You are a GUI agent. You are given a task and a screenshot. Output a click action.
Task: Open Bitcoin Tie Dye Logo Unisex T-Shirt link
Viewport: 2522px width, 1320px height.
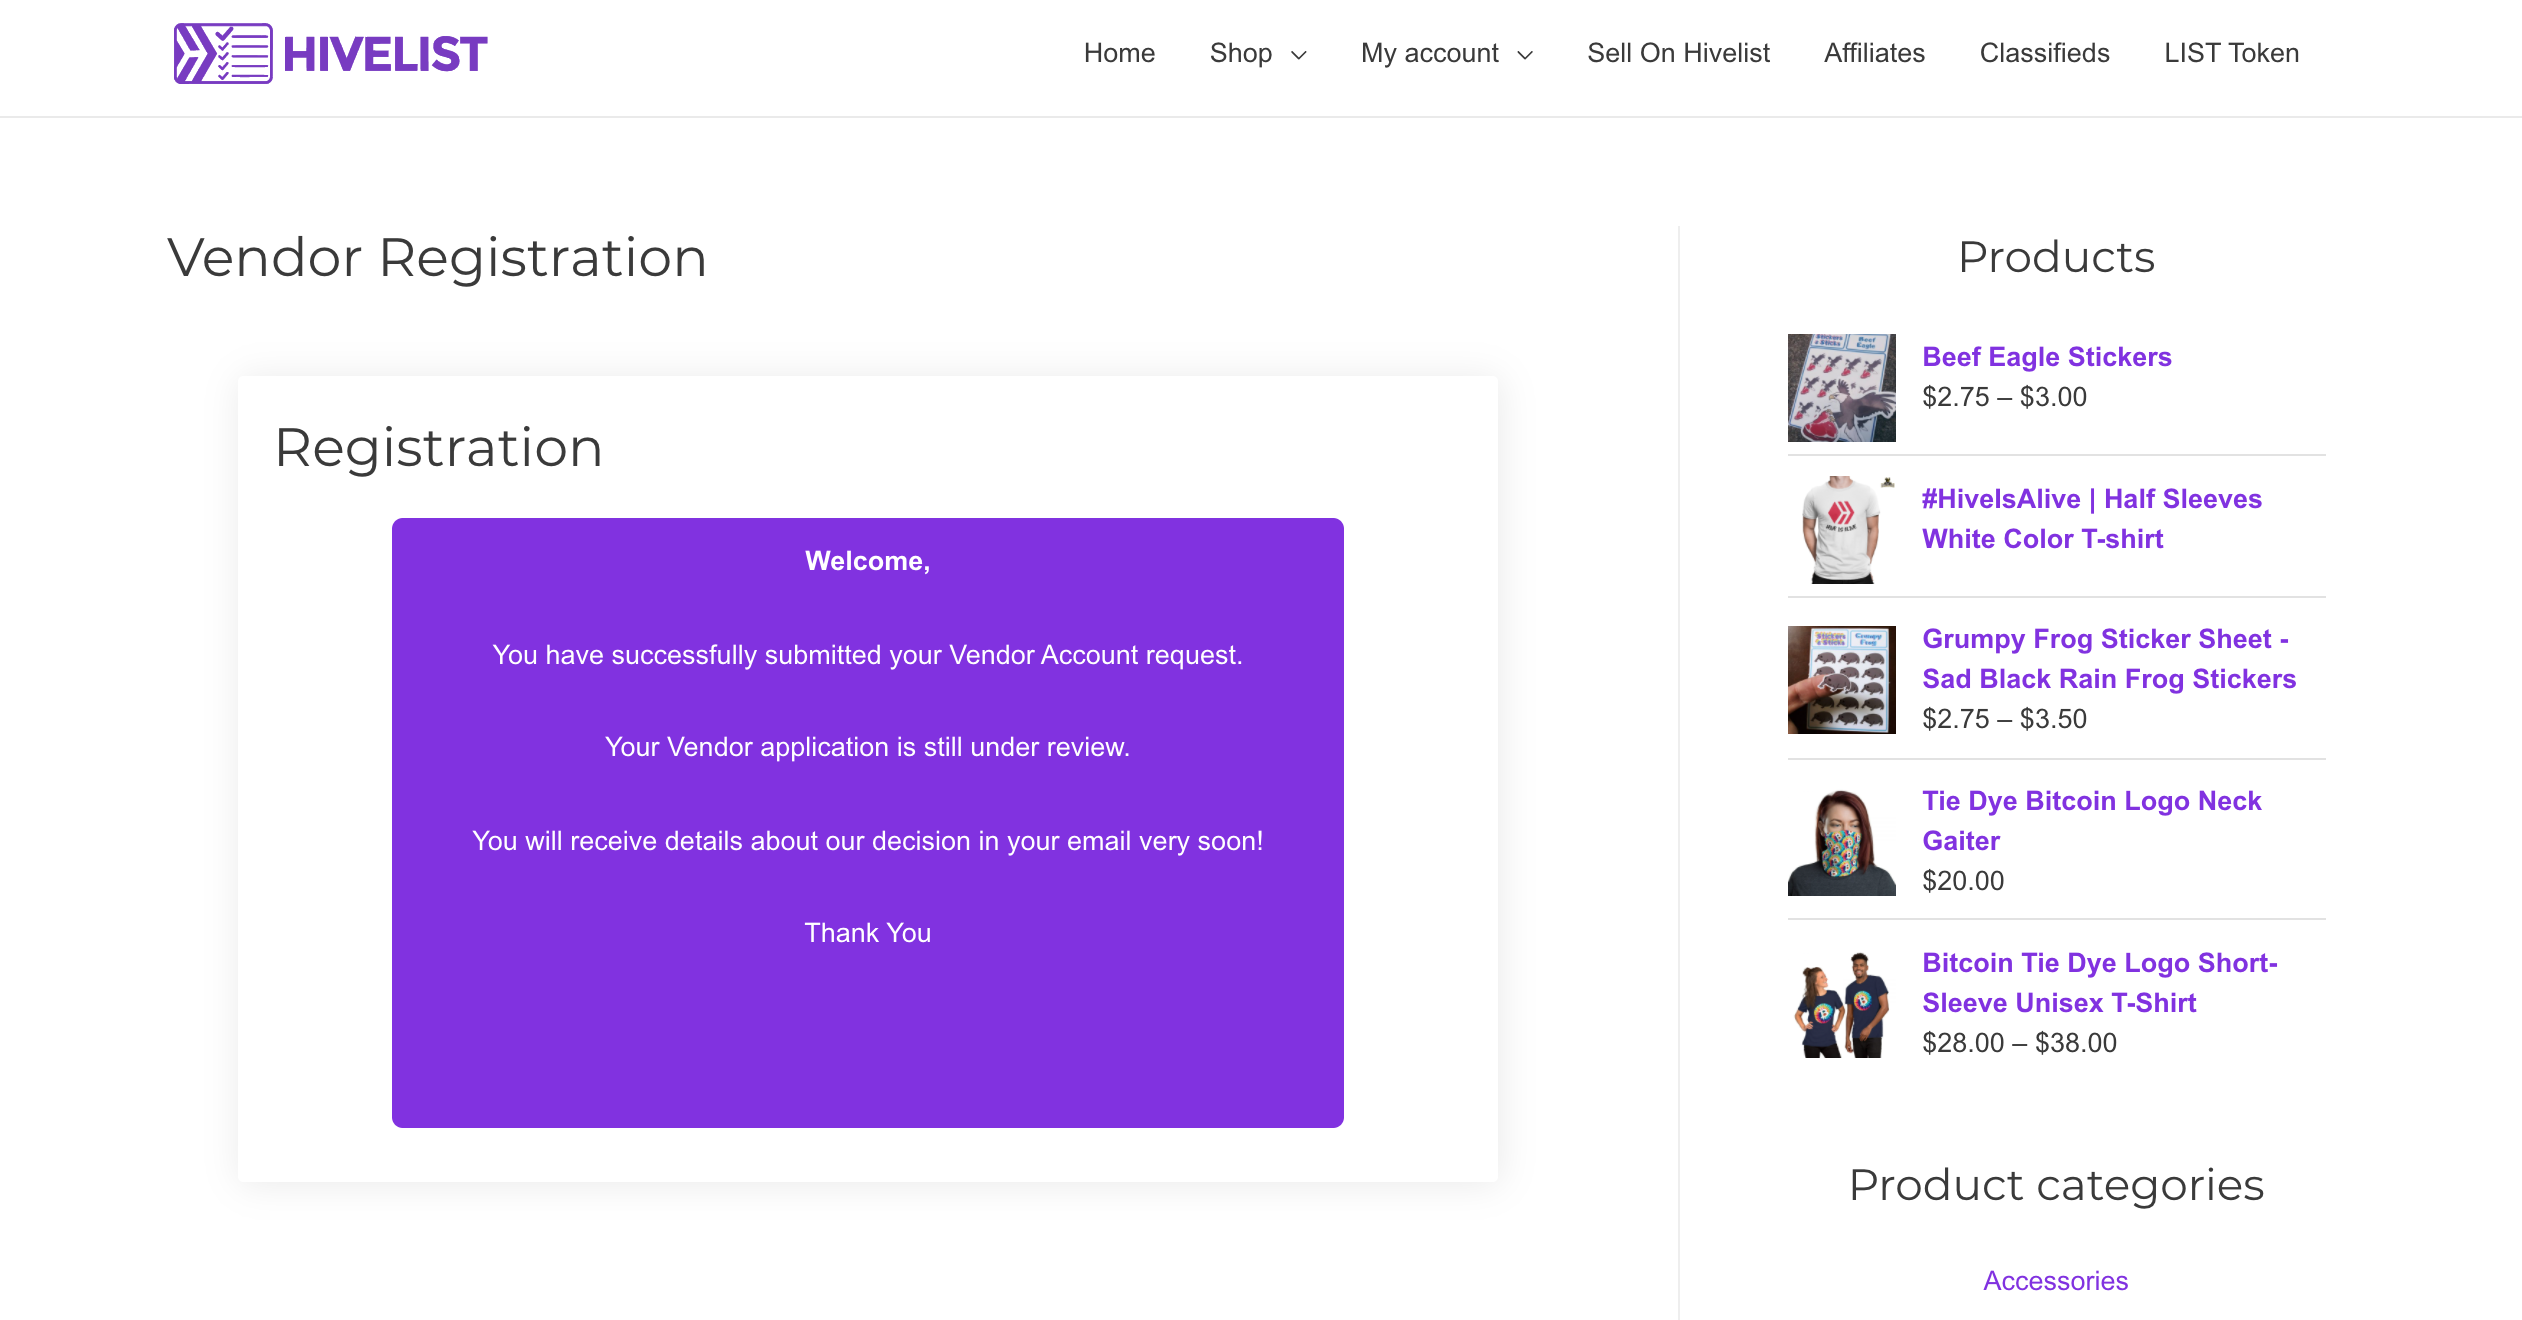pos(2100,983)
